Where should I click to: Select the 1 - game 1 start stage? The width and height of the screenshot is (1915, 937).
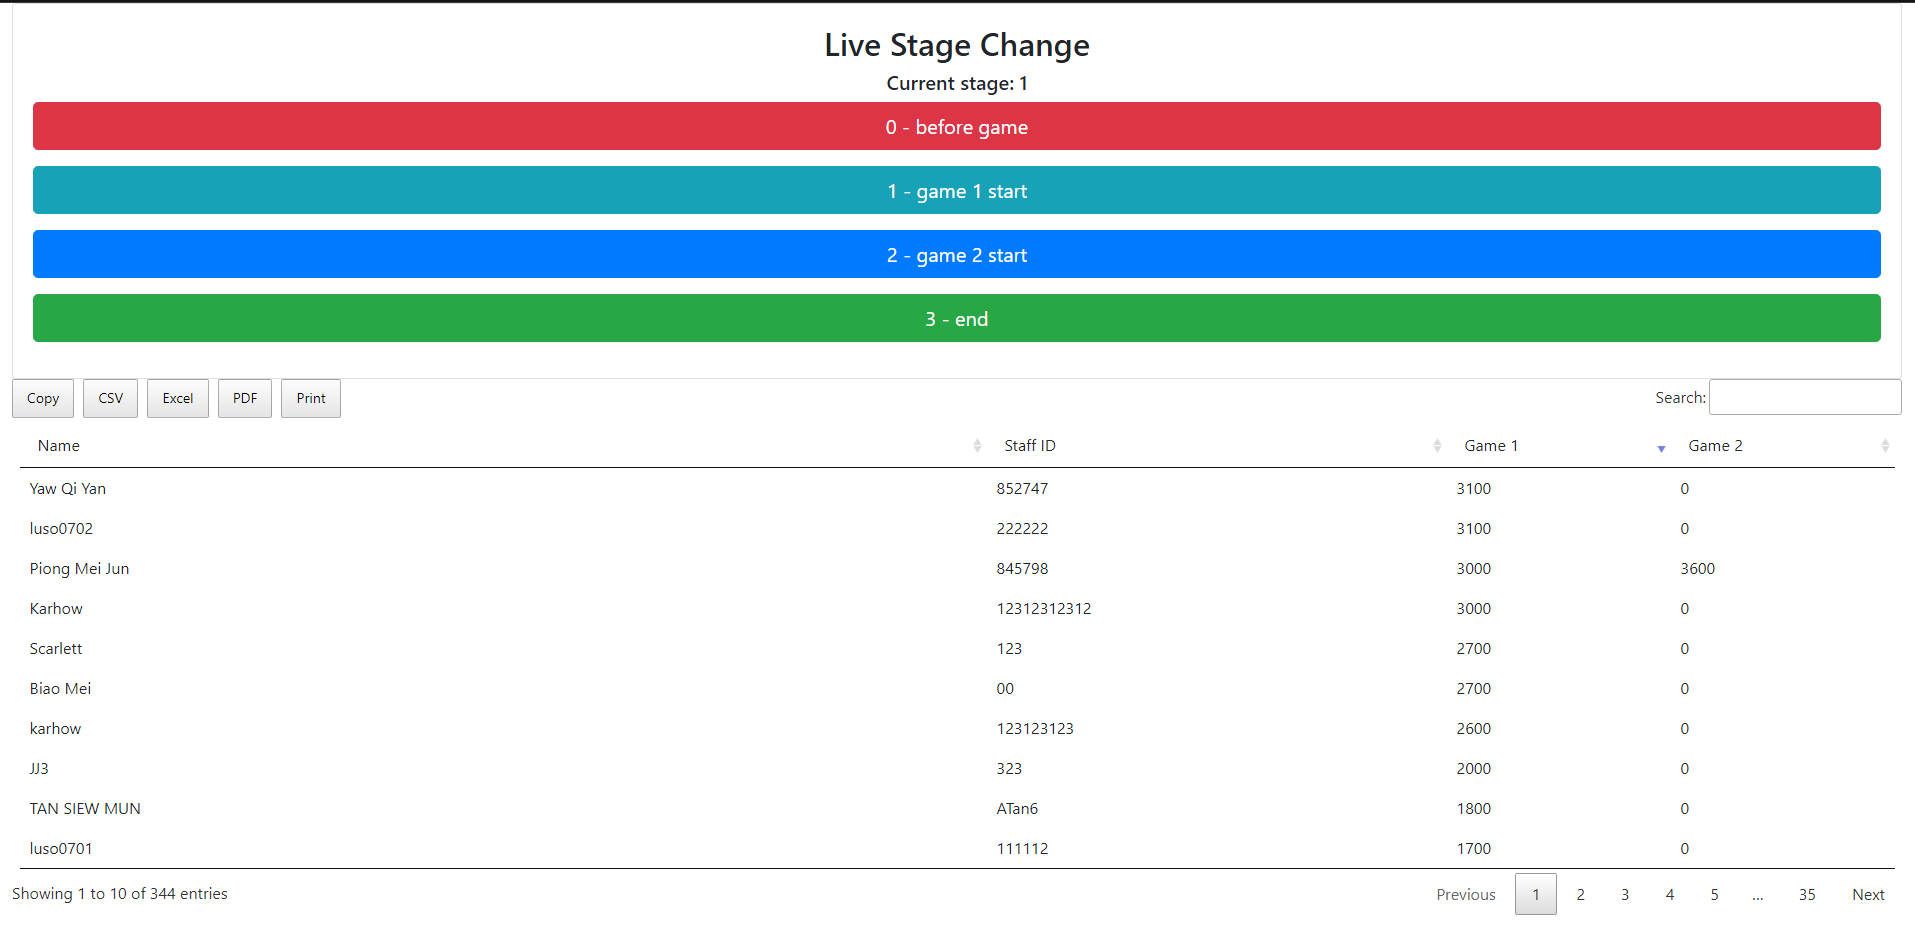[956, 191]
